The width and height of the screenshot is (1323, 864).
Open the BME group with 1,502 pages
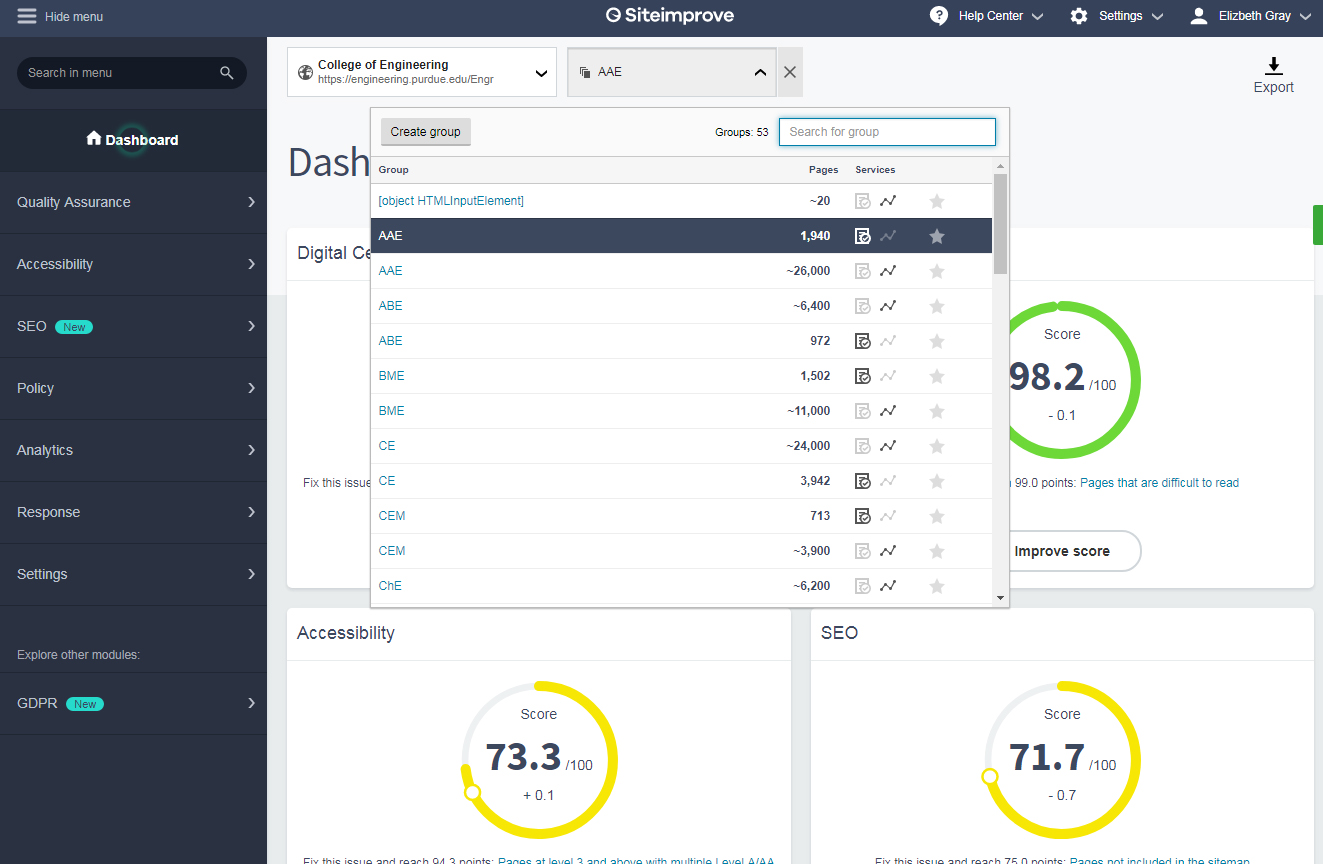coord(391,376)
